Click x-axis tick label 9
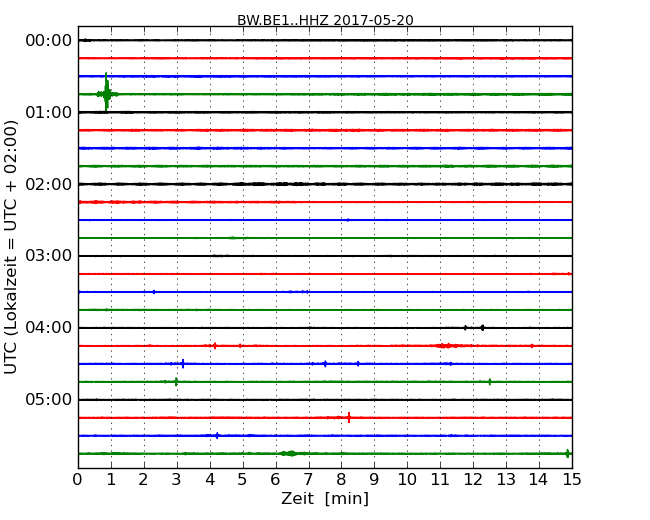The height and width of the screenshot is (520, 650). click(x=374, y=480)
